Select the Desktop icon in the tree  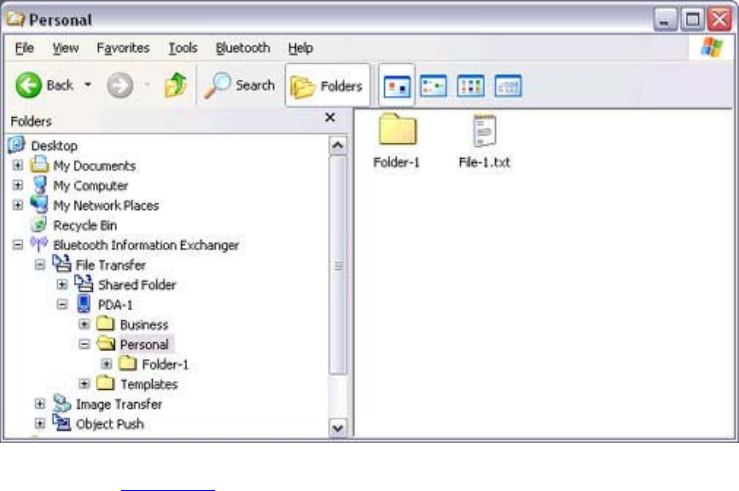[x=16, y=145]
